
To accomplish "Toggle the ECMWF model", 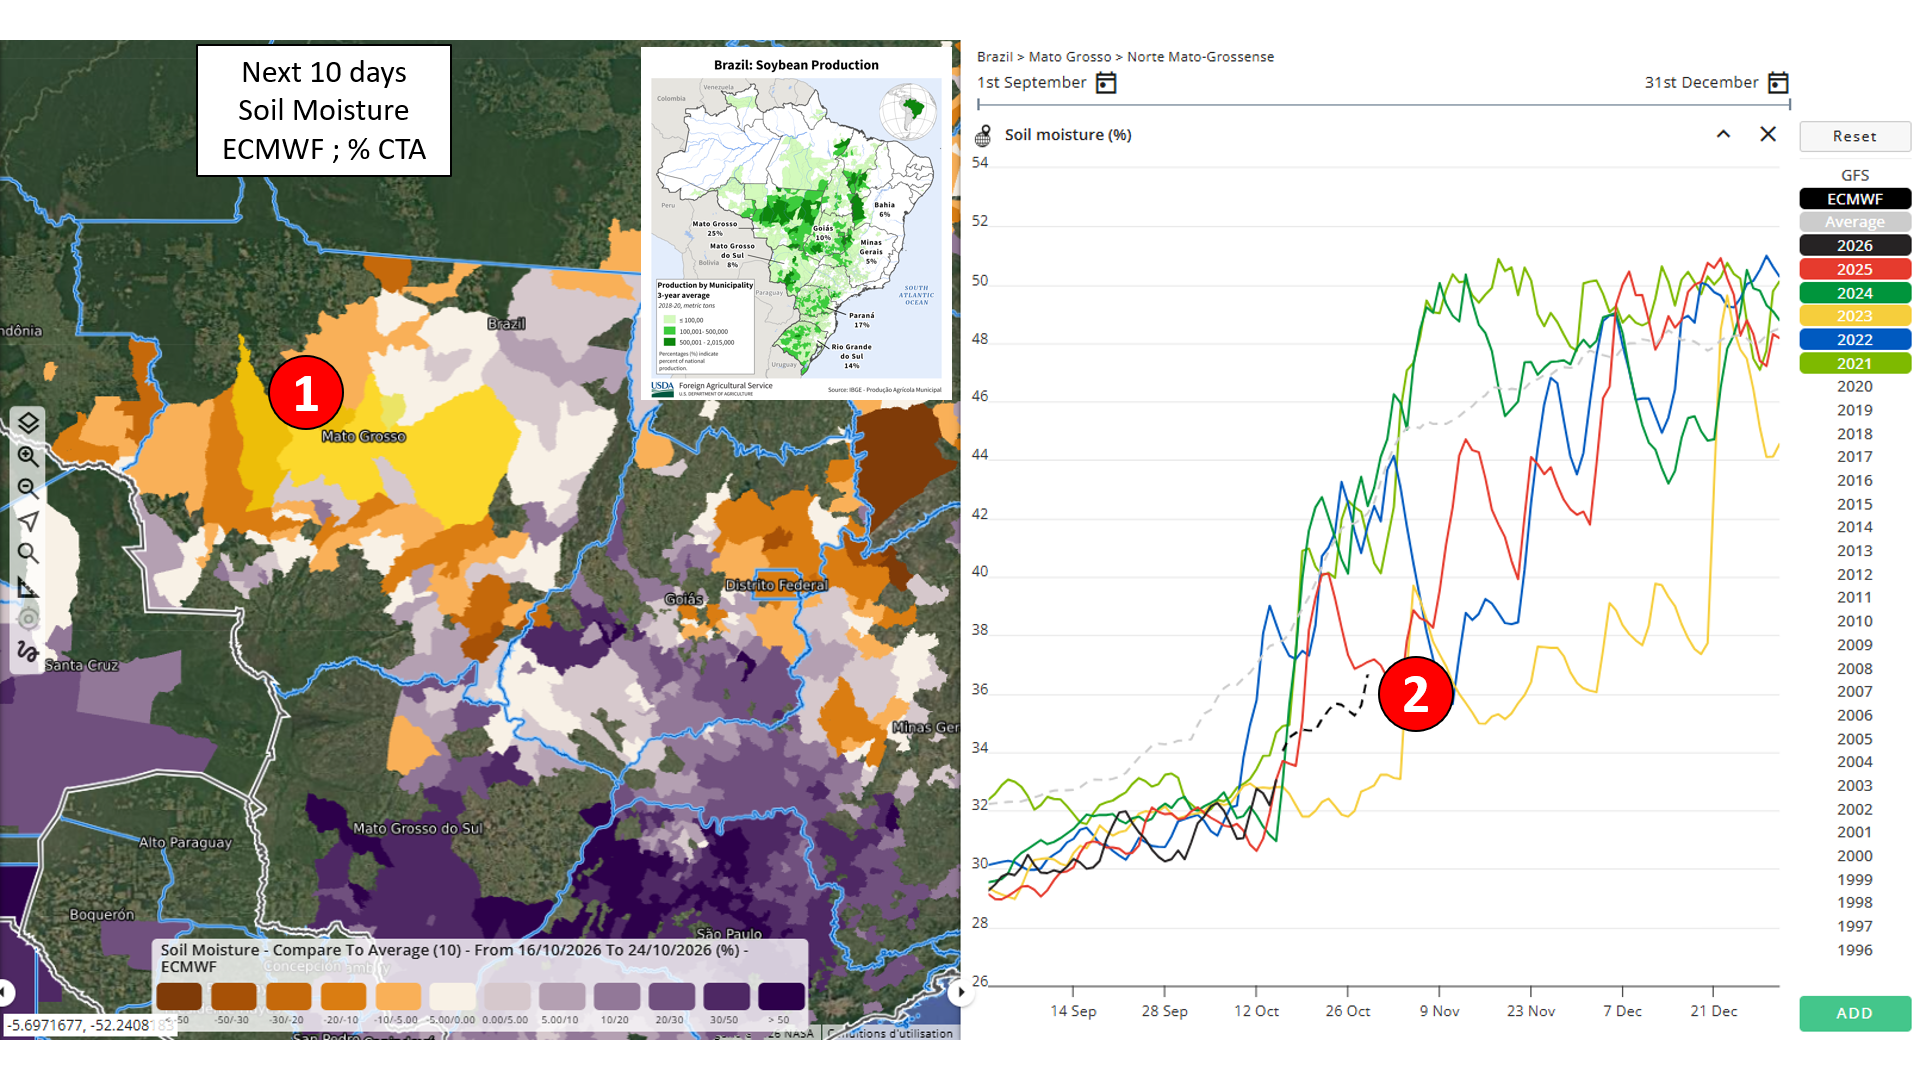I will [1855, 199].
